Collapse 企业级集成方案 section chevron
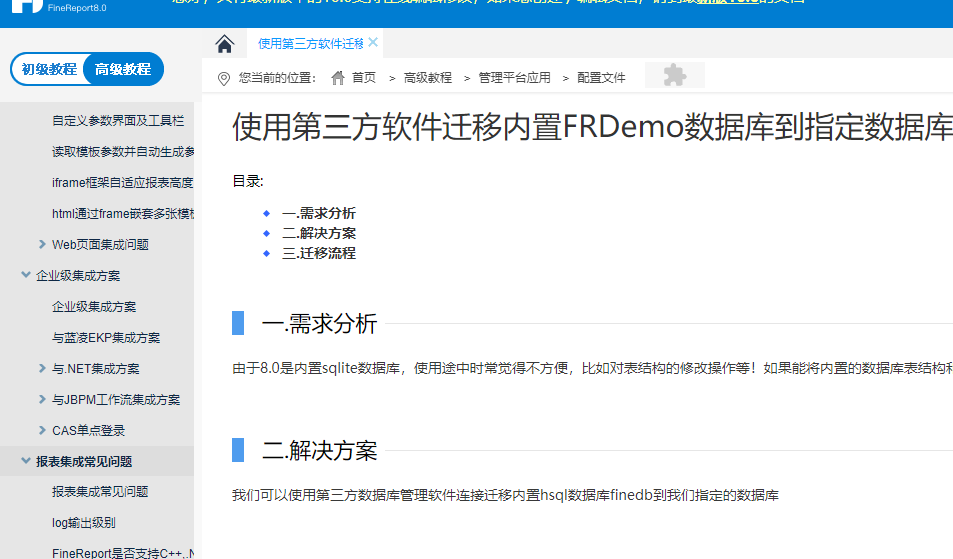 click(26, 275)
